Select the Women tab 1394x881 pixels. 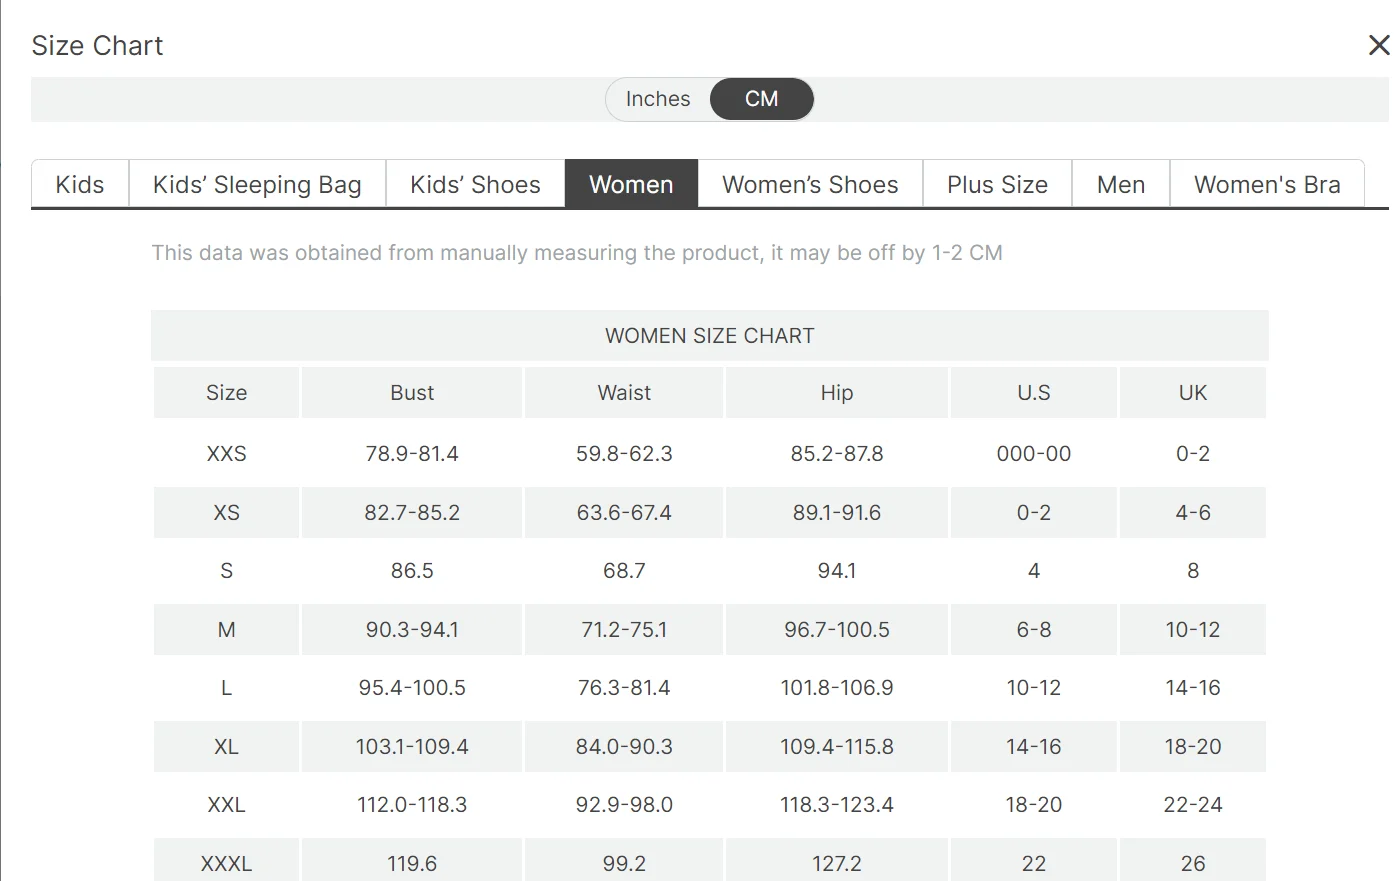pyautogui.click(x=631, y=184)
